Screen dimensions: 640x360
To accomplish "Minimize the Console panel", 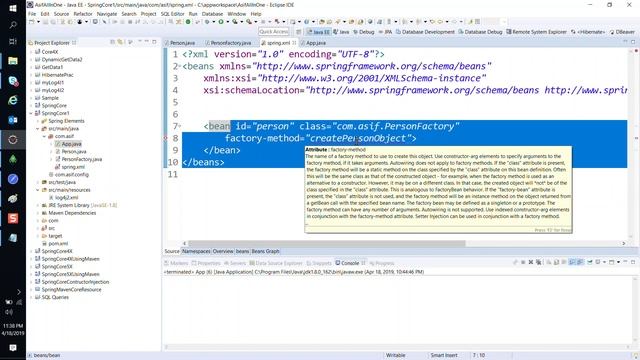I will coord(625,262).
